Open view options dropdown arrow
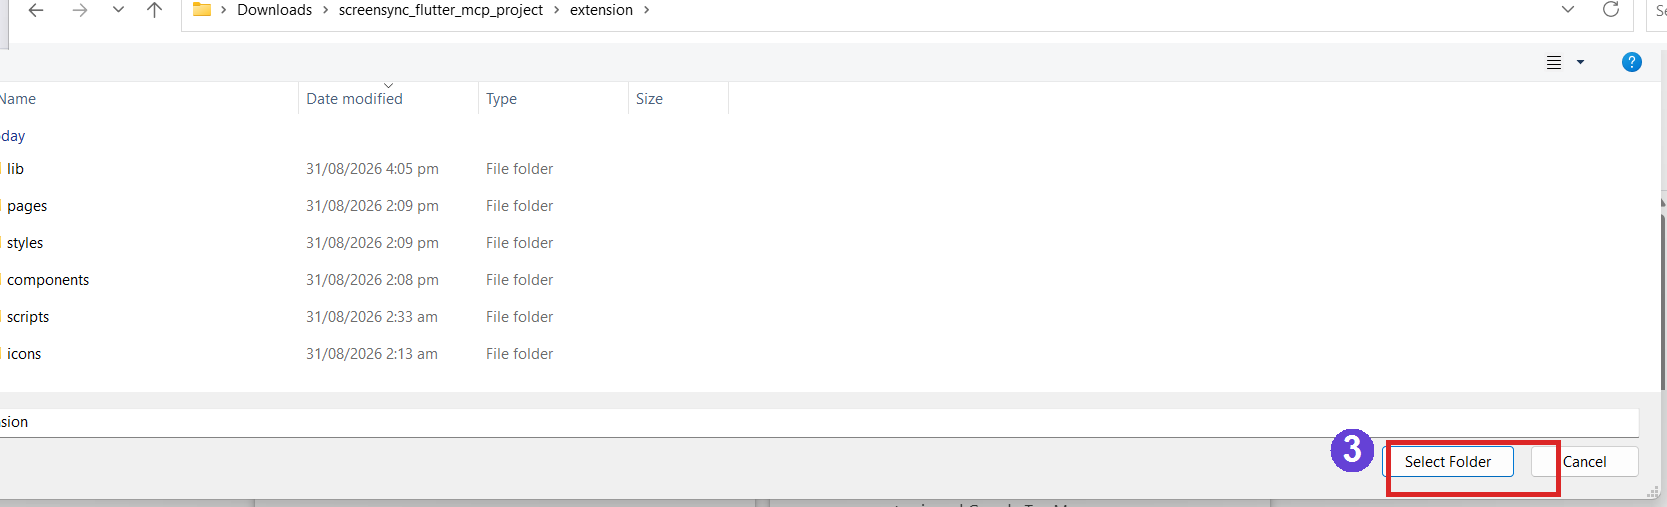This screenshot has height=507, width=1667. click(1580, 62)
